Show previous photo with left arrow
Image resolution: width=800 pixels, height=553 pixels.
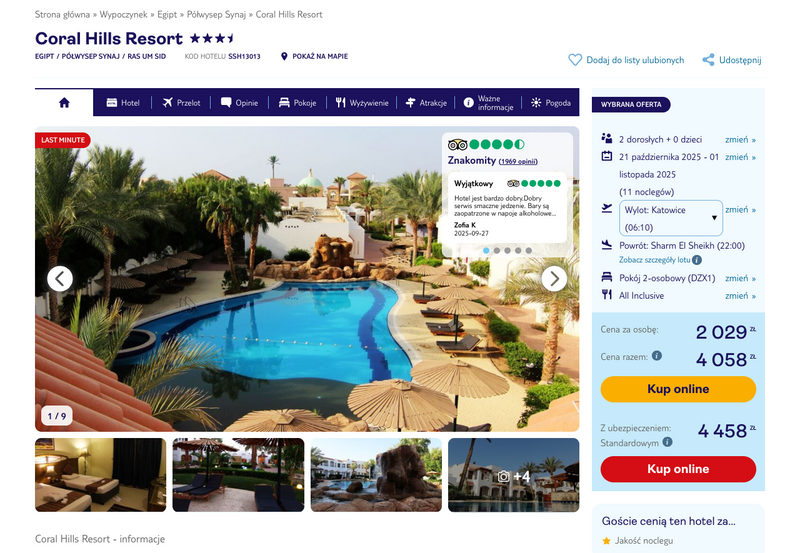click(x=60, y=279)
